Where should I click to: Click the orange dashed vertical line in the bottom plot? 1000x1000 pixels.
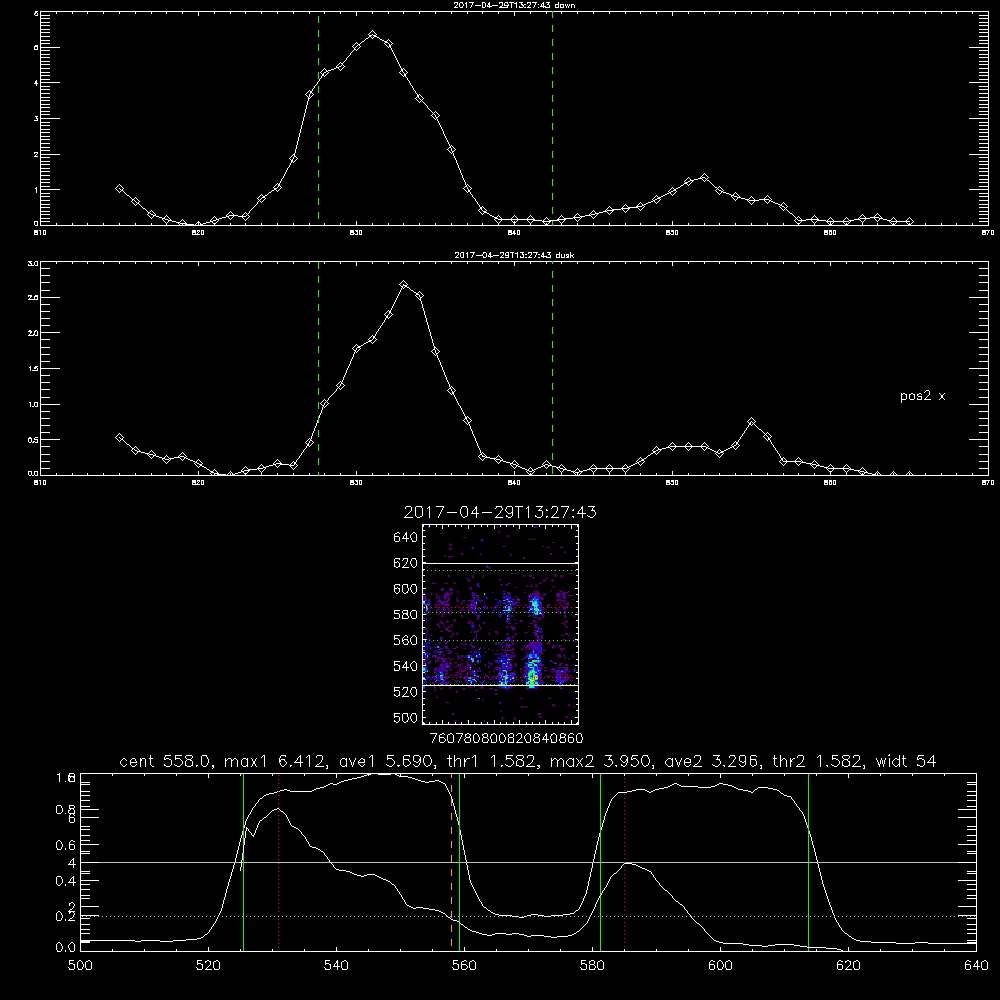click(452, 862)
